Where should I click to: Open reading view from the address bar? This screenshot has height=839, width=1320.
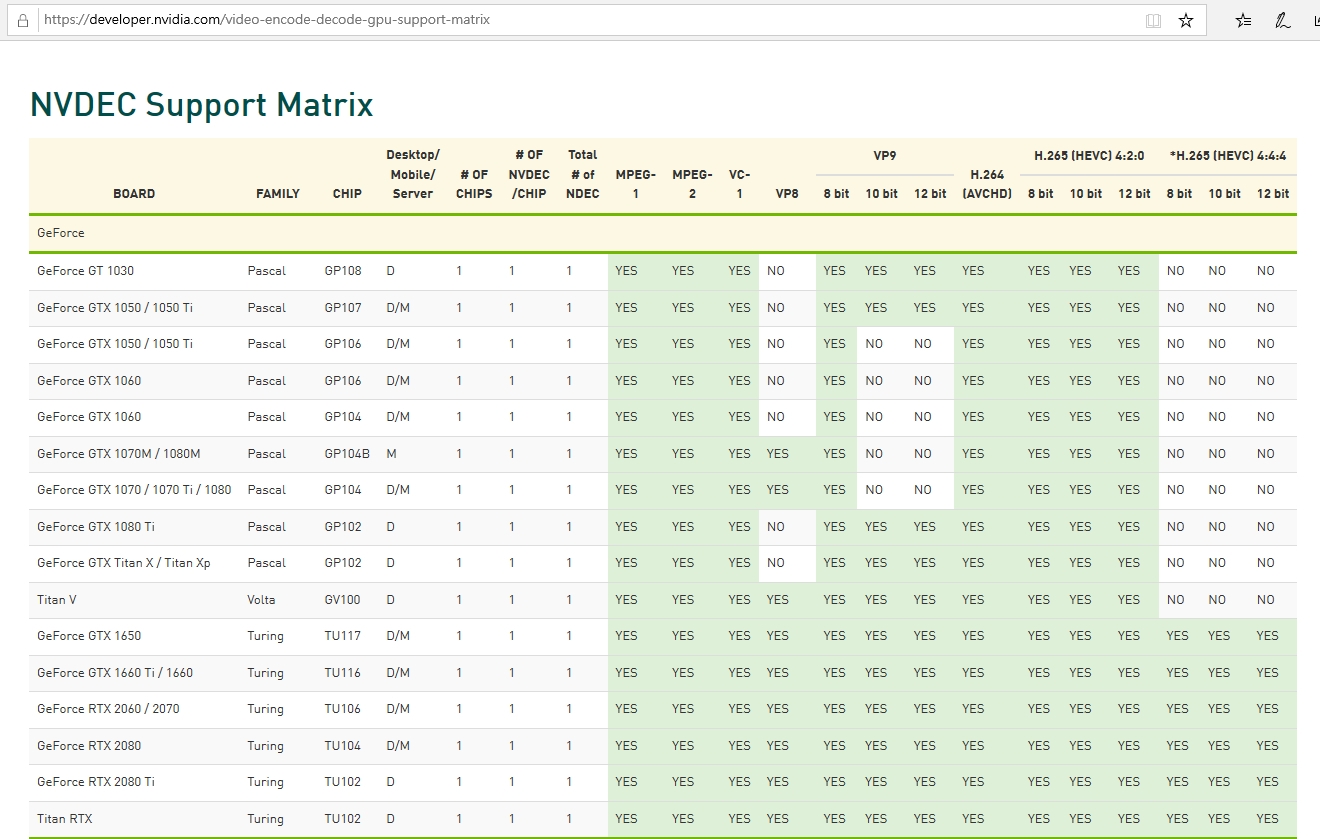1153,20
